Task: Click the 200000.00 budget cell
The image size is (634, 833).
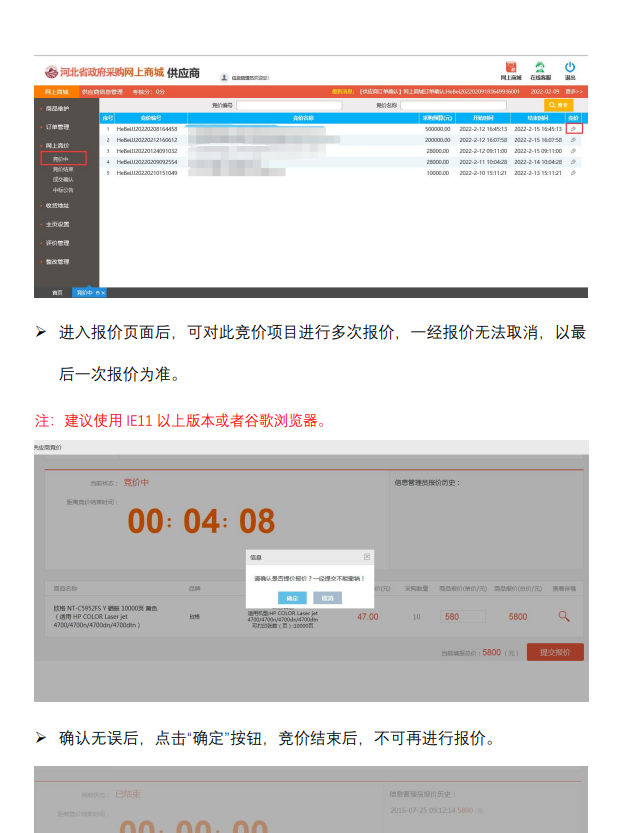Action: [437, 140]
